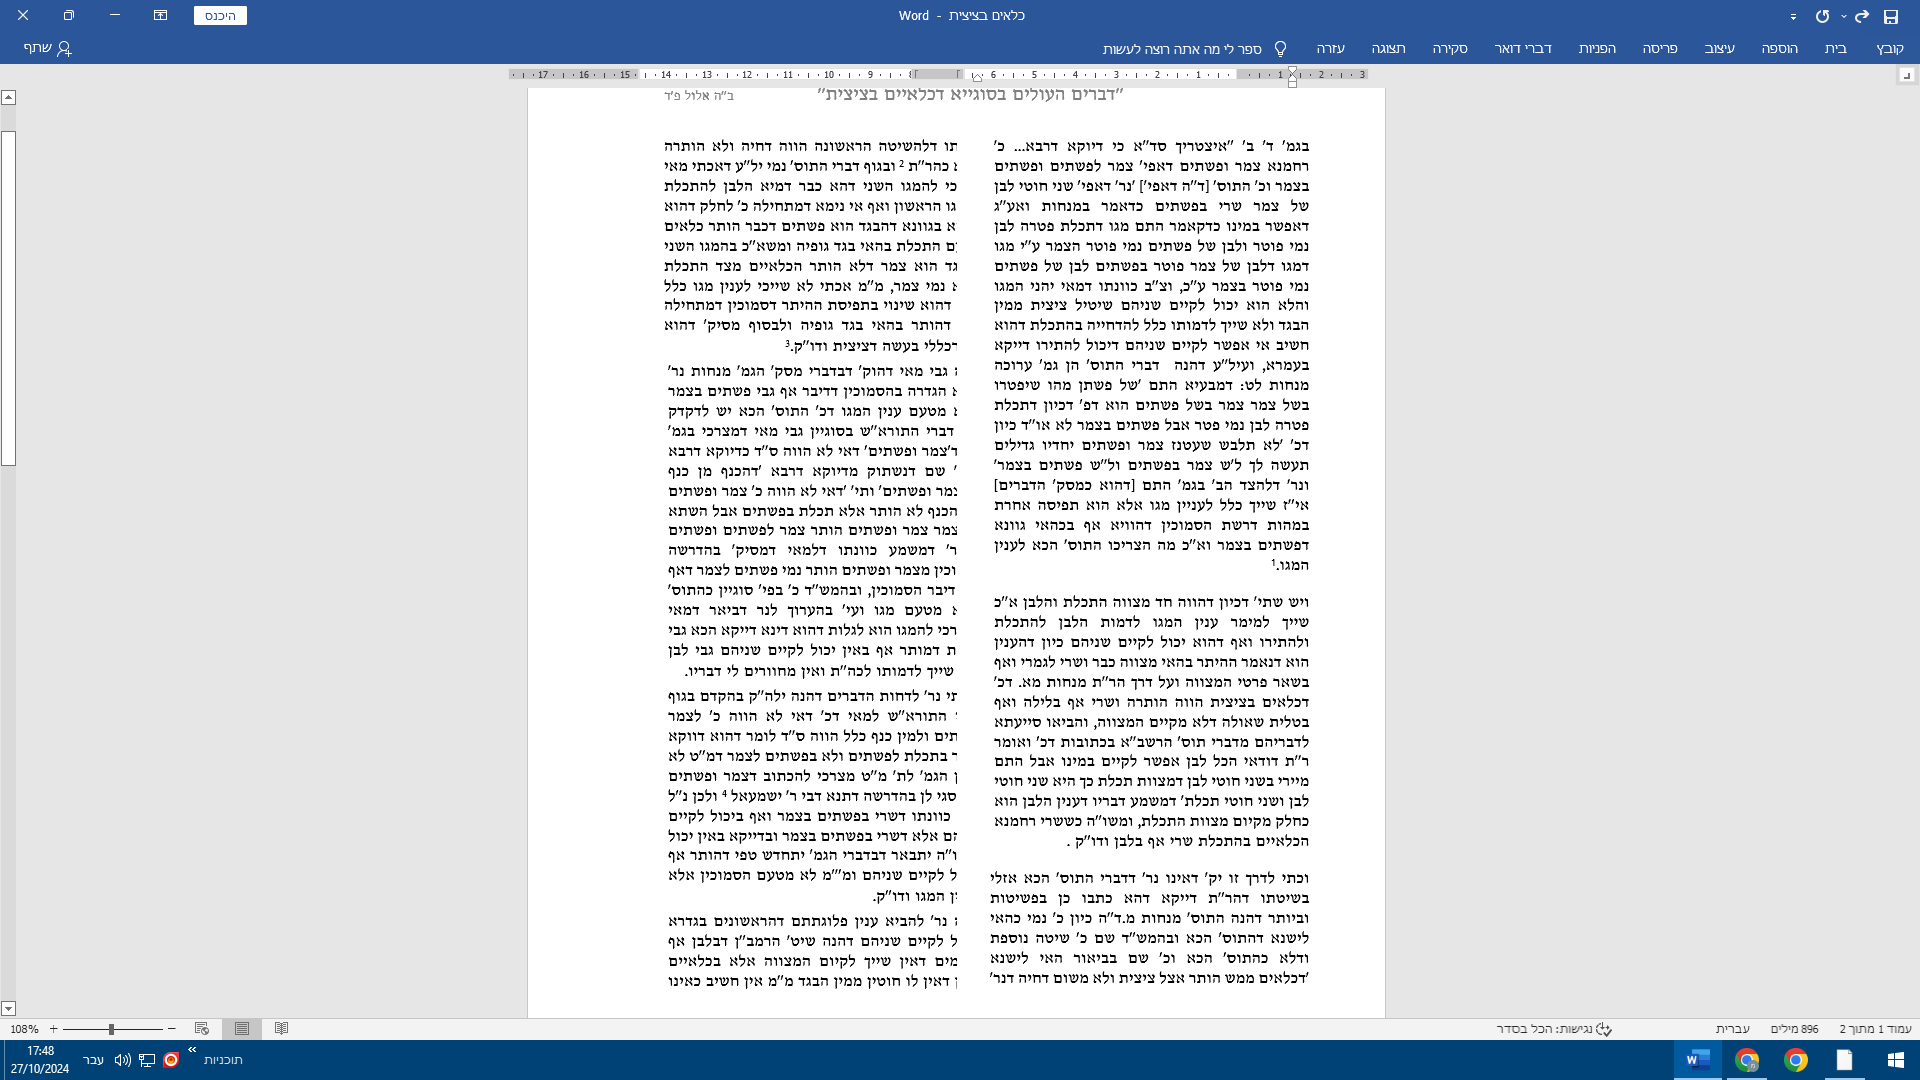Click the zoom slider handle
Screen dimensions: 1920x1080
pos(112,1029)
